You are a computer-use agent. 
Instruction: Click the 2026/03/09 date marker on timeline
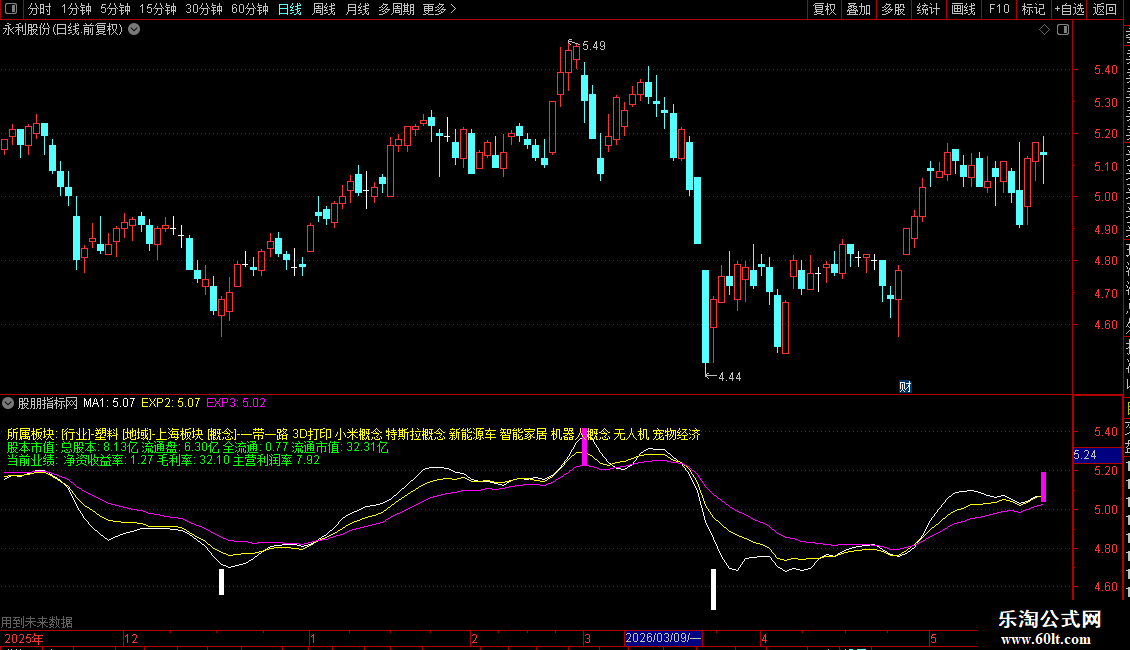[x=663, y=638]
